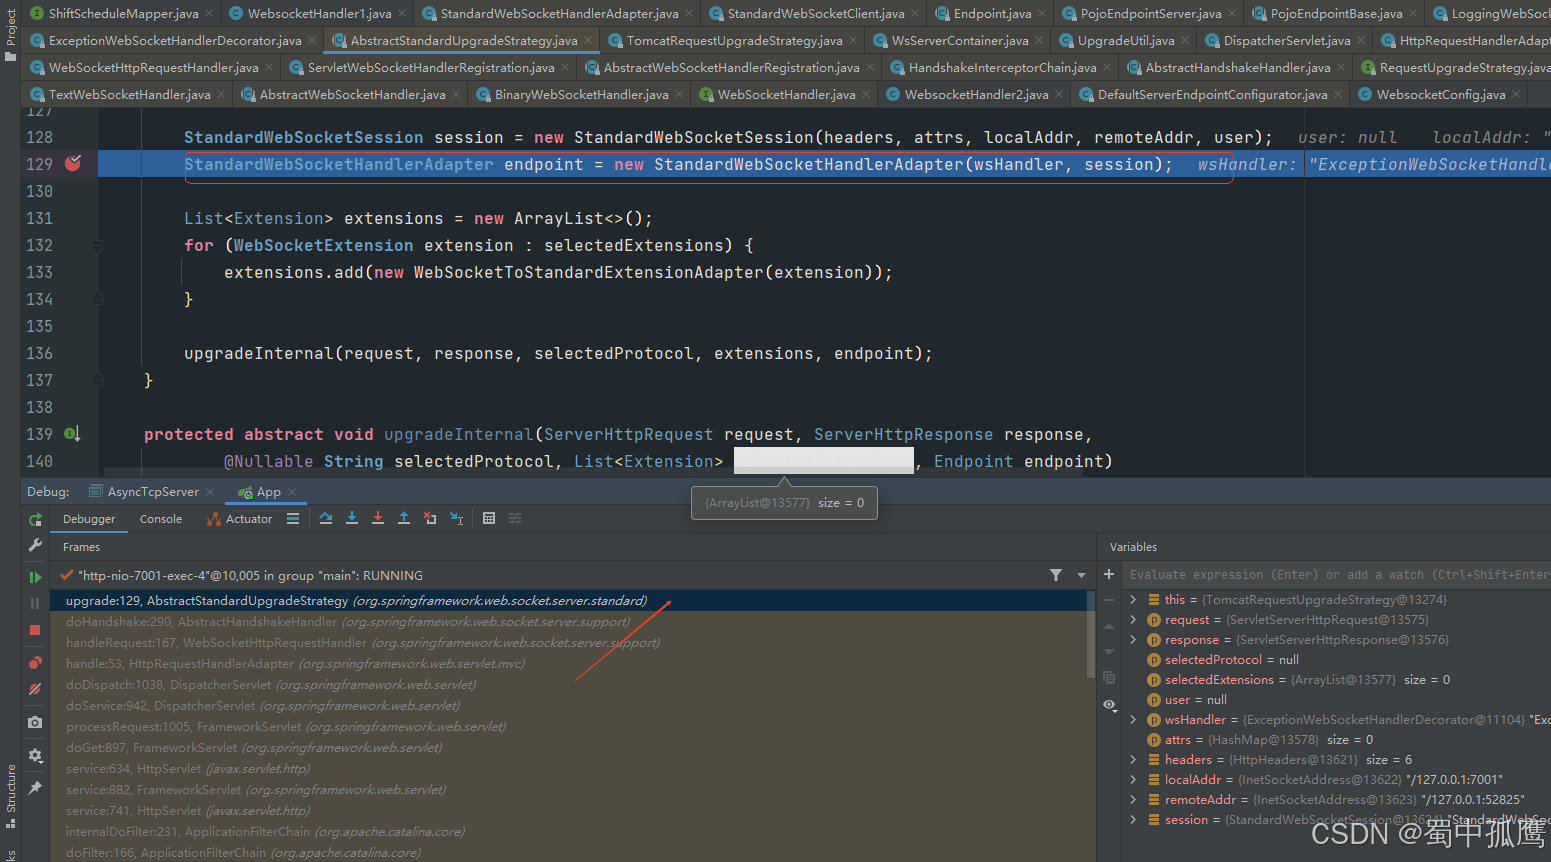The height and width of the screenshot is (862, 1551).
Task: Click the threads layout lines icon beside Actuator
Action: click(x=293, y=518)
